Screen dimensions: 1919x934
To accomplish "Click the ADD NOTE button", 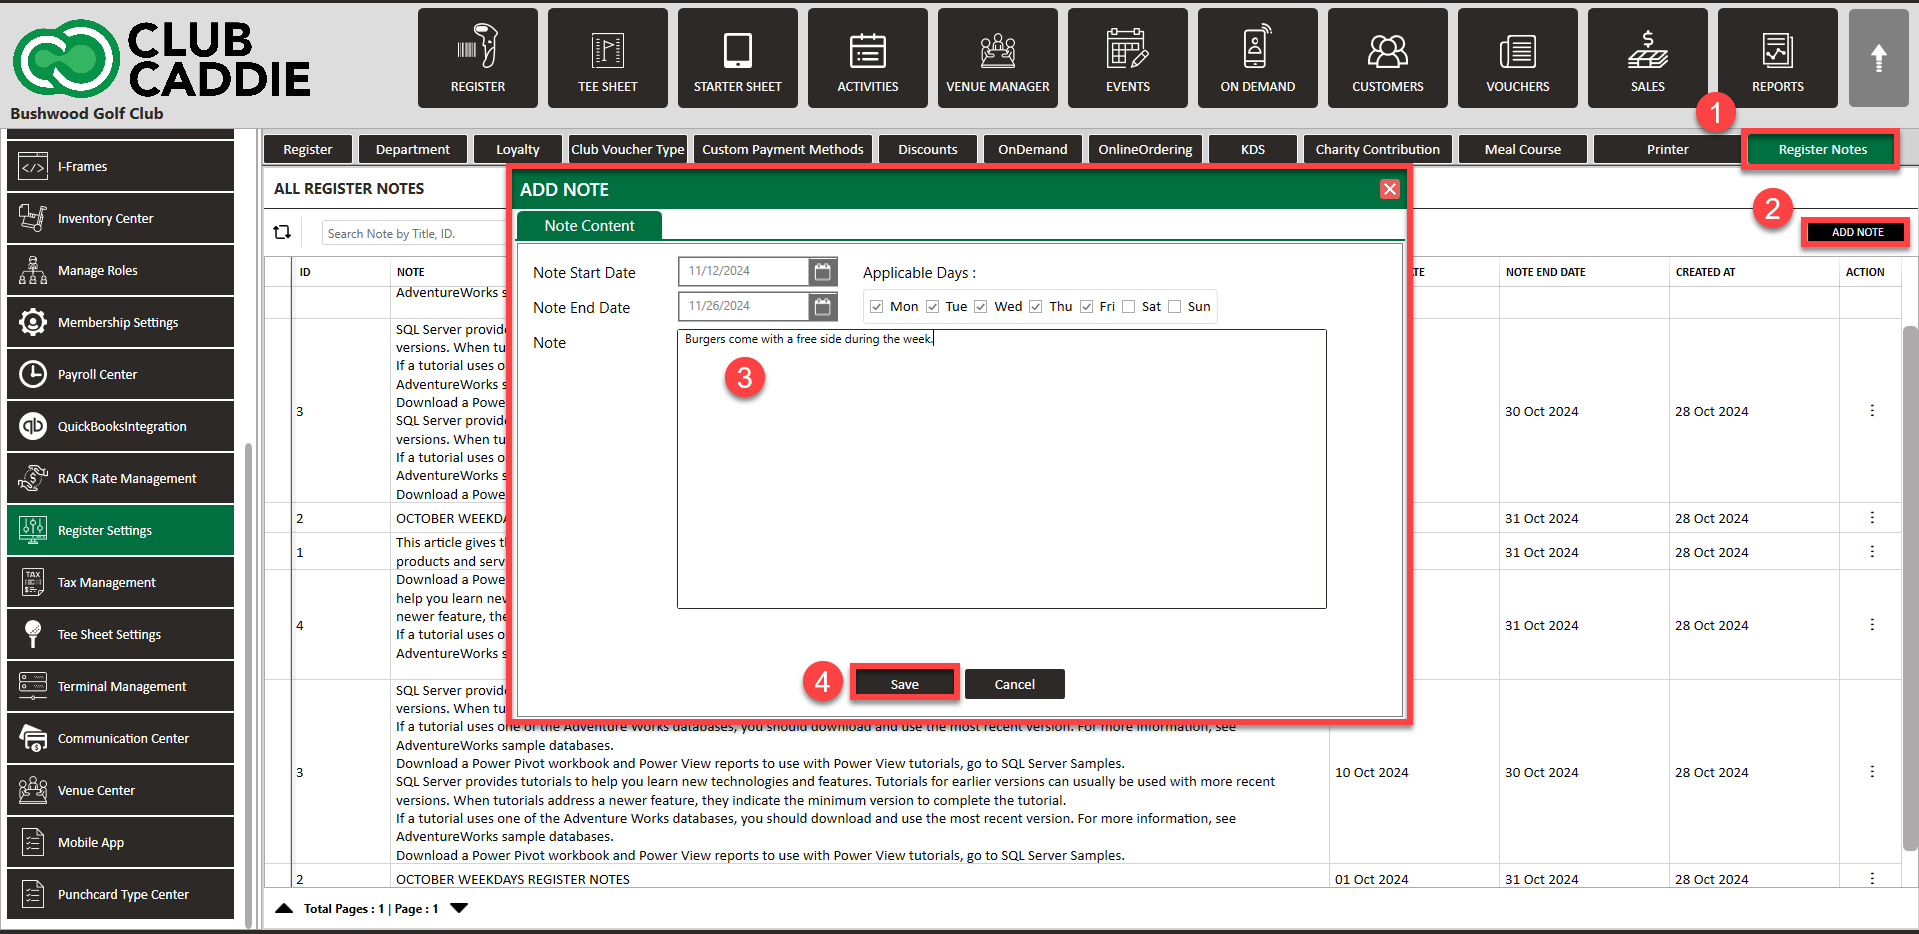I will pos(1857,232).
